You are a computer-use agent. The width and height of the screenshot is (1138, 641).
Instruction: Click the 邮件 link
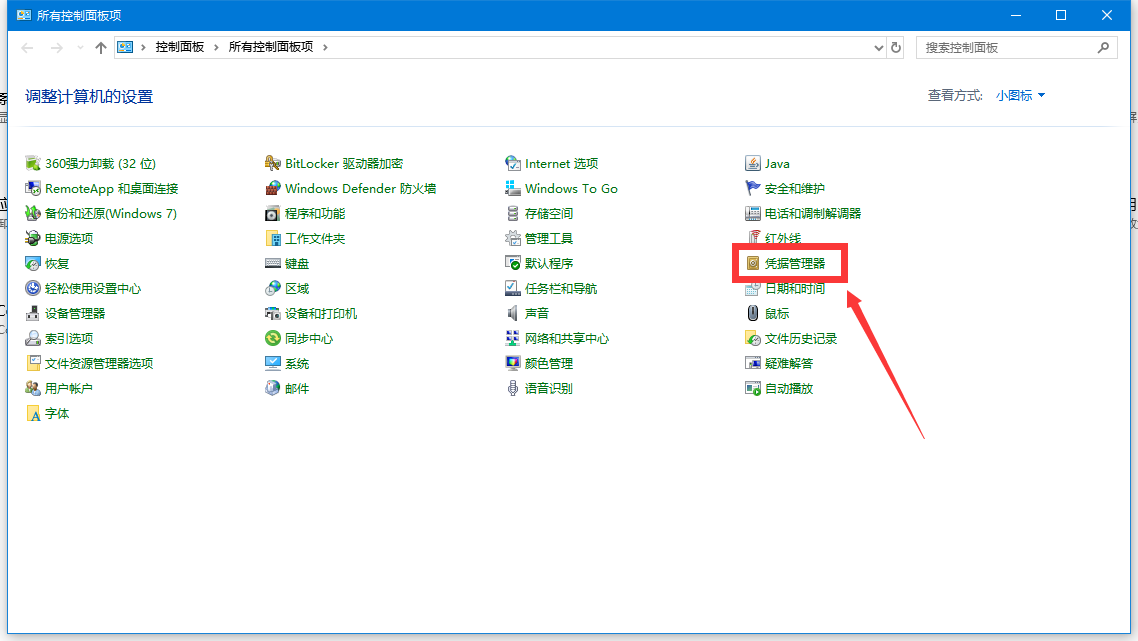297,388
